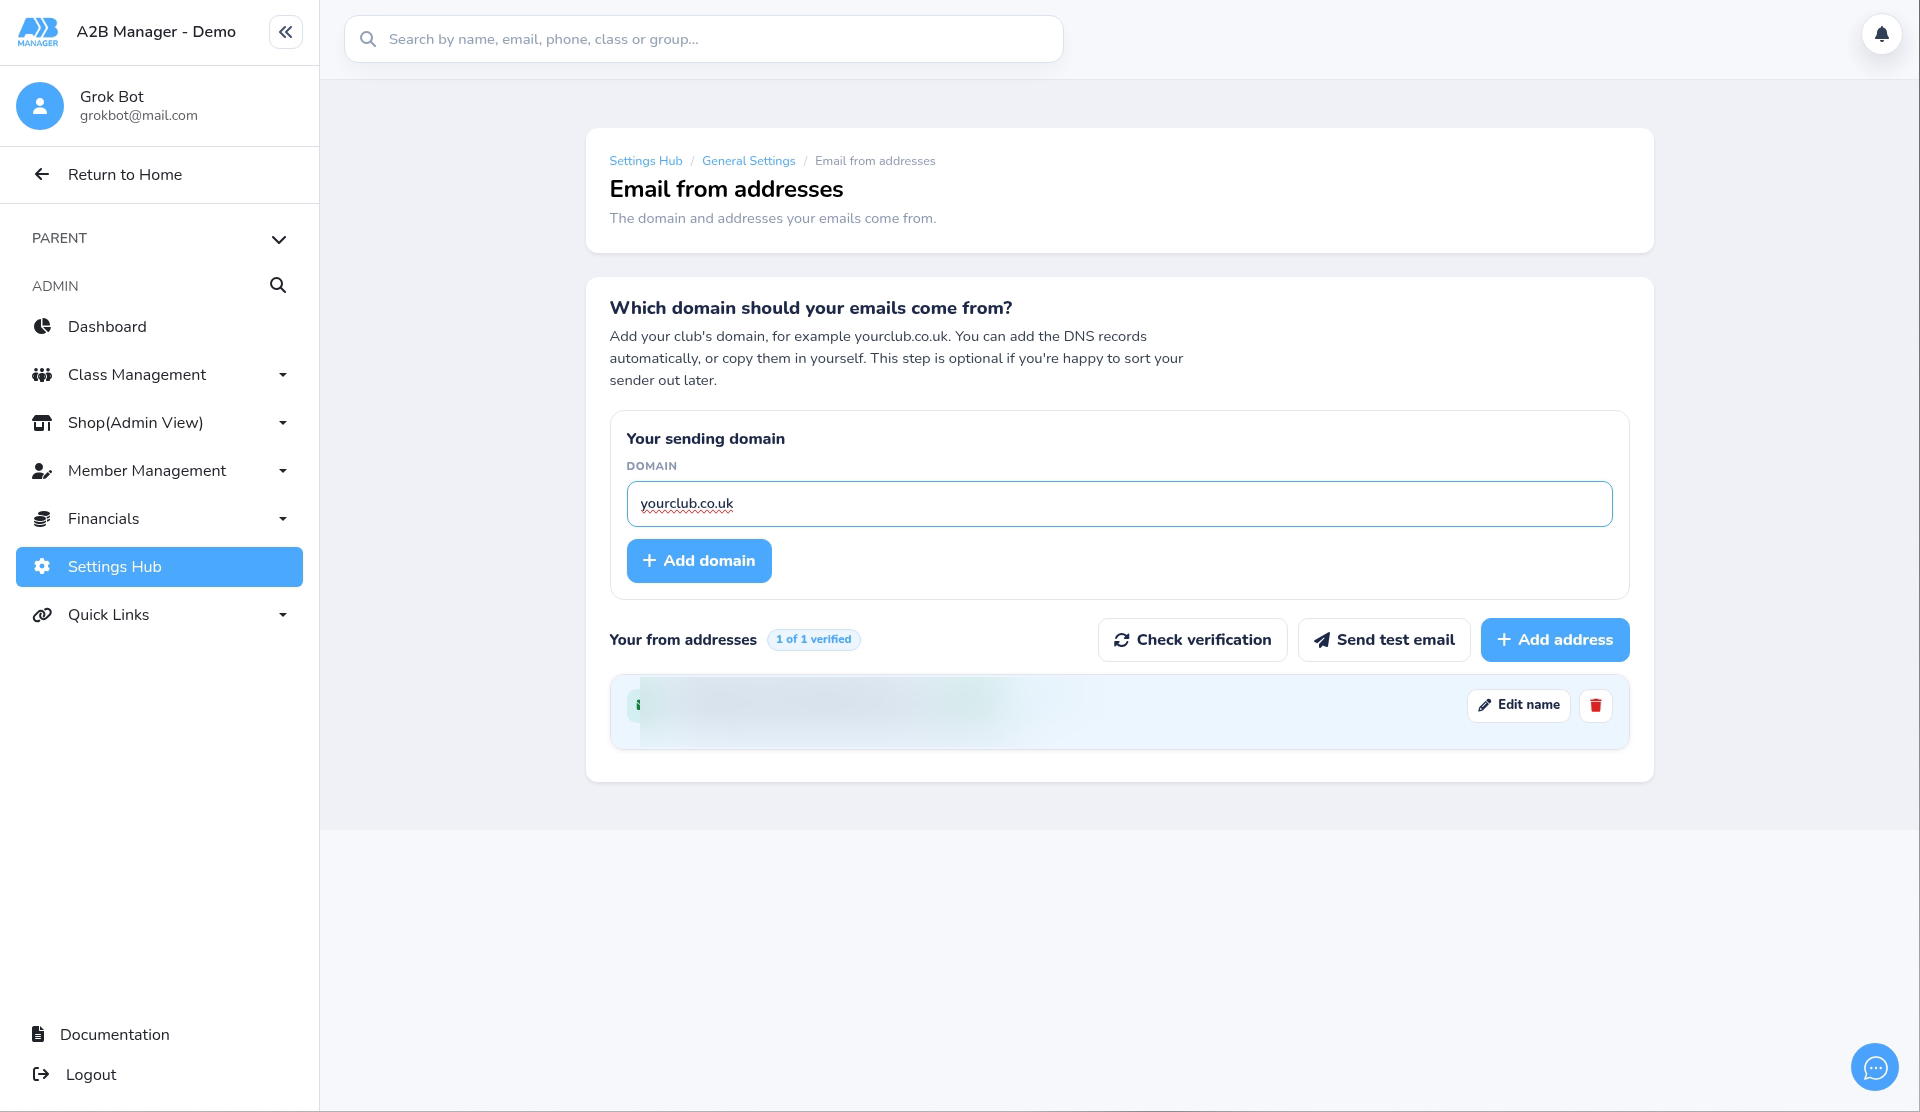The height and width of the screenshot is (1112, 1920).
Task: Click the Add address button
Action: pos(1555,640)
